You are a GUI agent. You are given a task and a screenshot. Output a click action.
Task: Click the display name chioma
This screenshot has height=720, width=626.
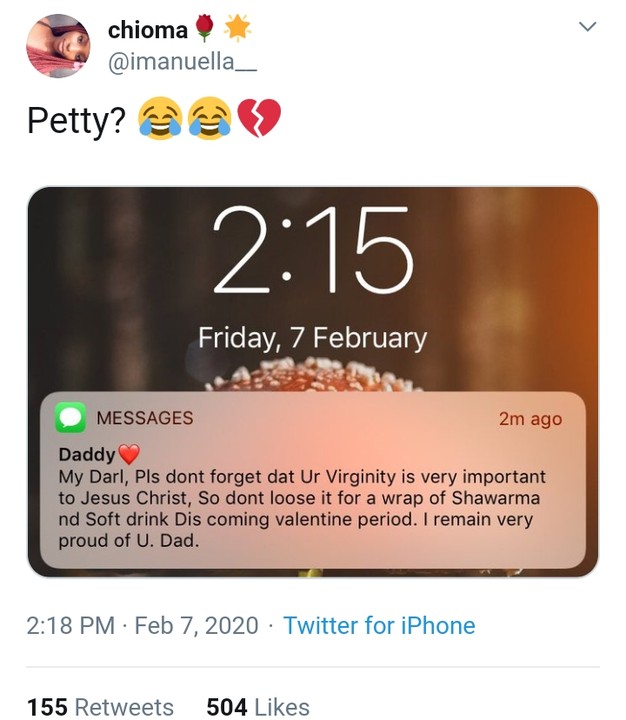coord(148,30)
